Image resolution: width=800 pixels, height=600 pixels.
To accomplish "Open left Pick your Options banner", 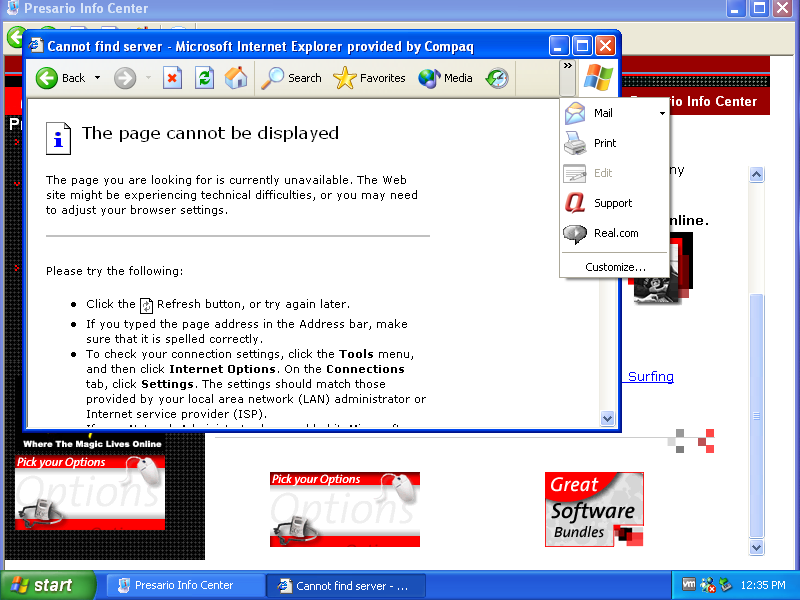I will (90, 492).
